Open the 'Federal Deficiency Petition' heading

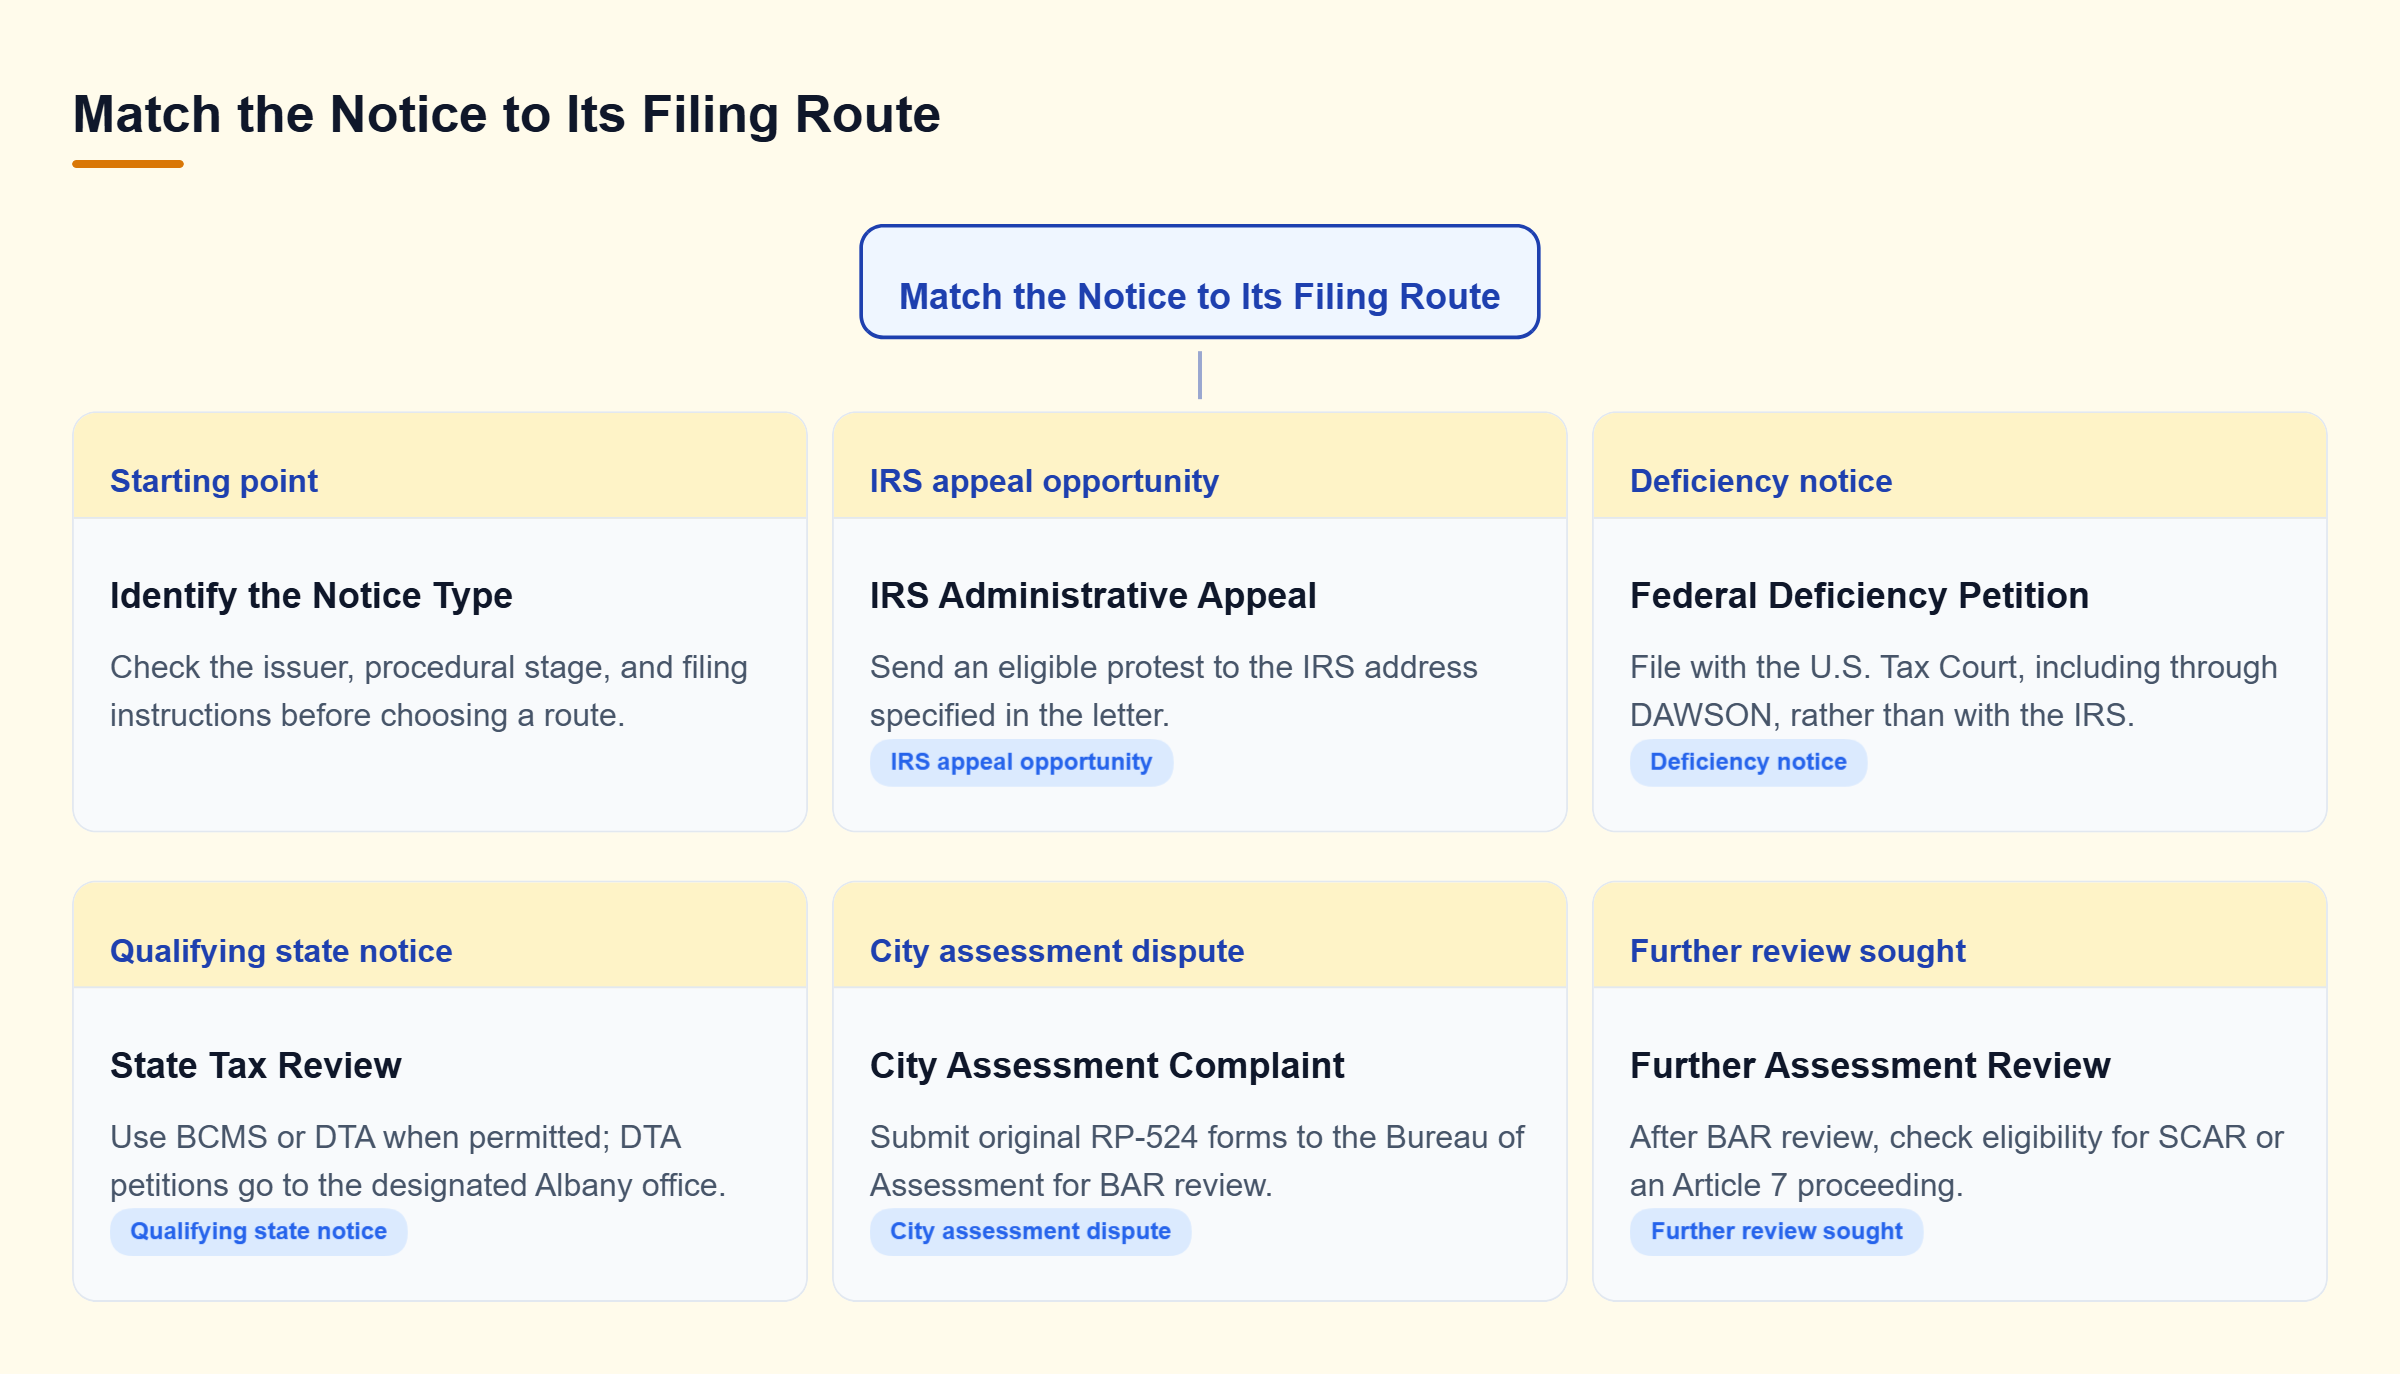pos(1859,595)
